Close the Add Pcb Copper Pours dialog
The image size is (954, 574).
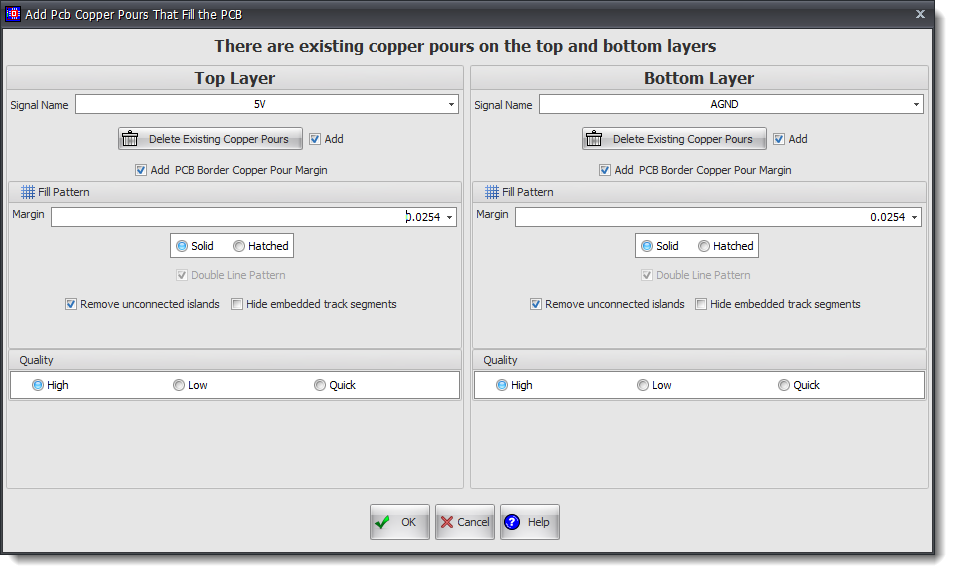920,14
